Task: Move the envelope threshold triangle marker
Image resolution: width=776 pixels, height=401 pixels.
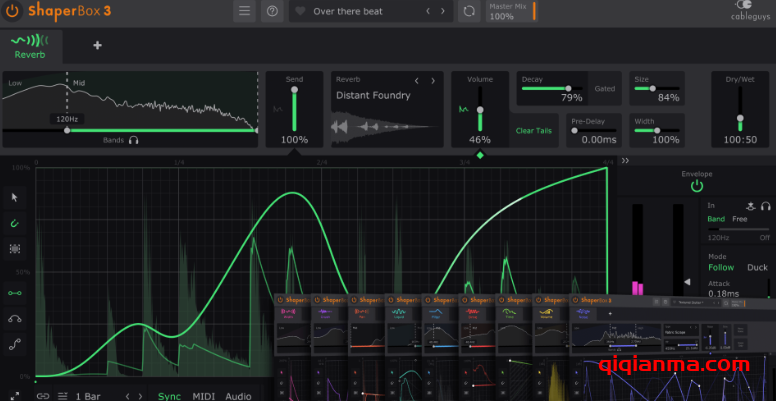Action: click(687, 282)
